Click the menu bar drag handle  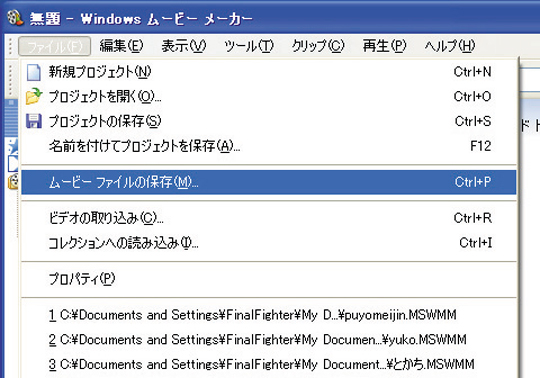point(10,46)
